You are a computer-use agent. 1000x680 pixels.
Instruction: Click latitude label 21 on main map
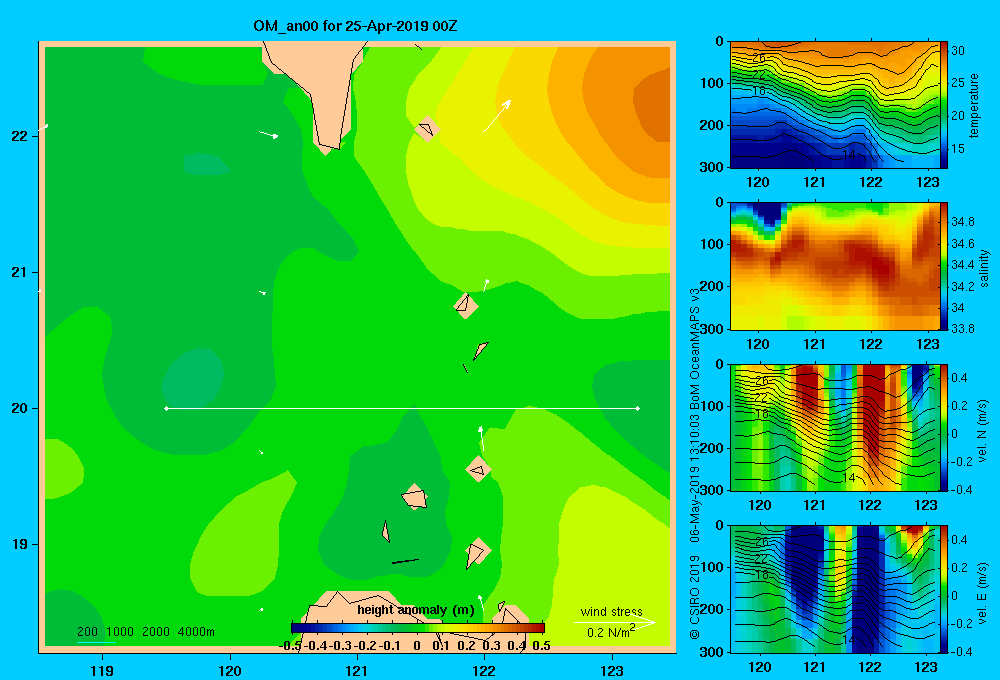[x=20, y=272]
